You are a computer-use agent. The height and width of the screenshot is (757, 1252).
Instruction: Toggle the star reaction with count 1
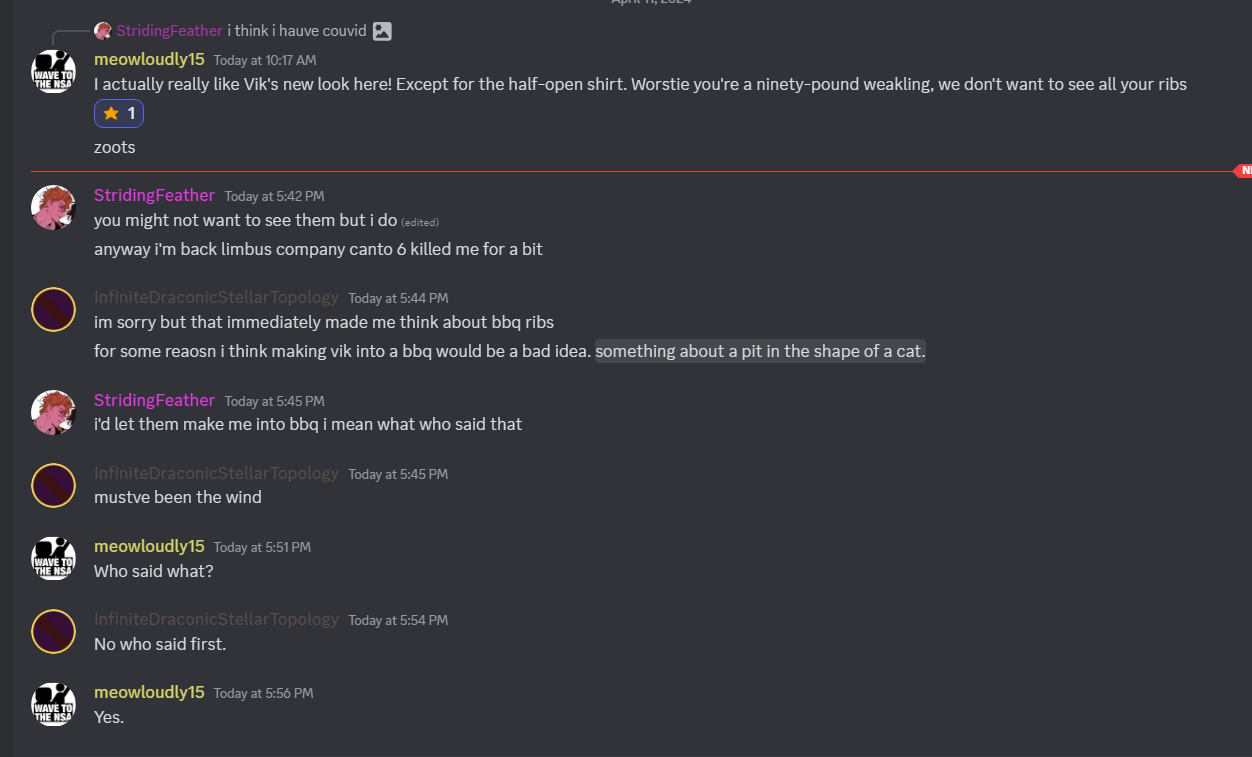(x=119, y=114)
